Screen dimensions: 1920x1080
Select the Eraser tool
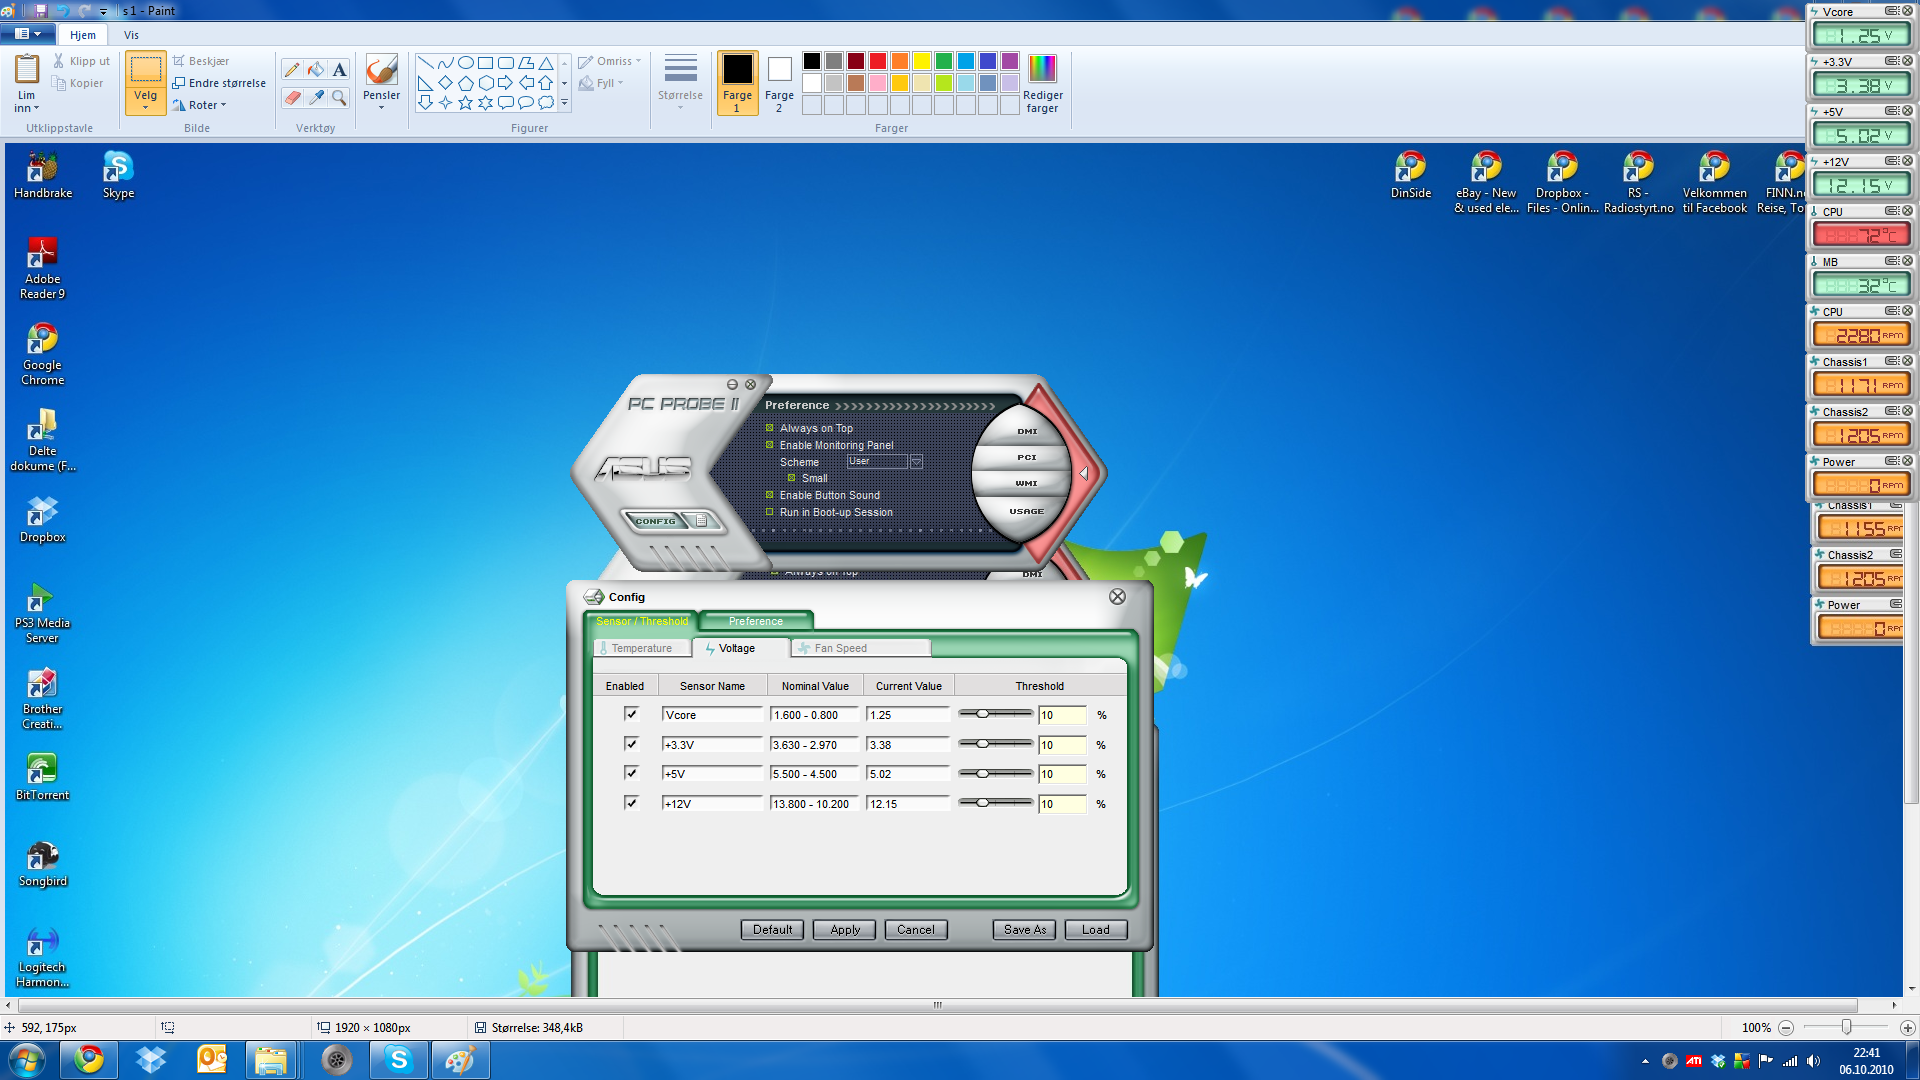292,97
